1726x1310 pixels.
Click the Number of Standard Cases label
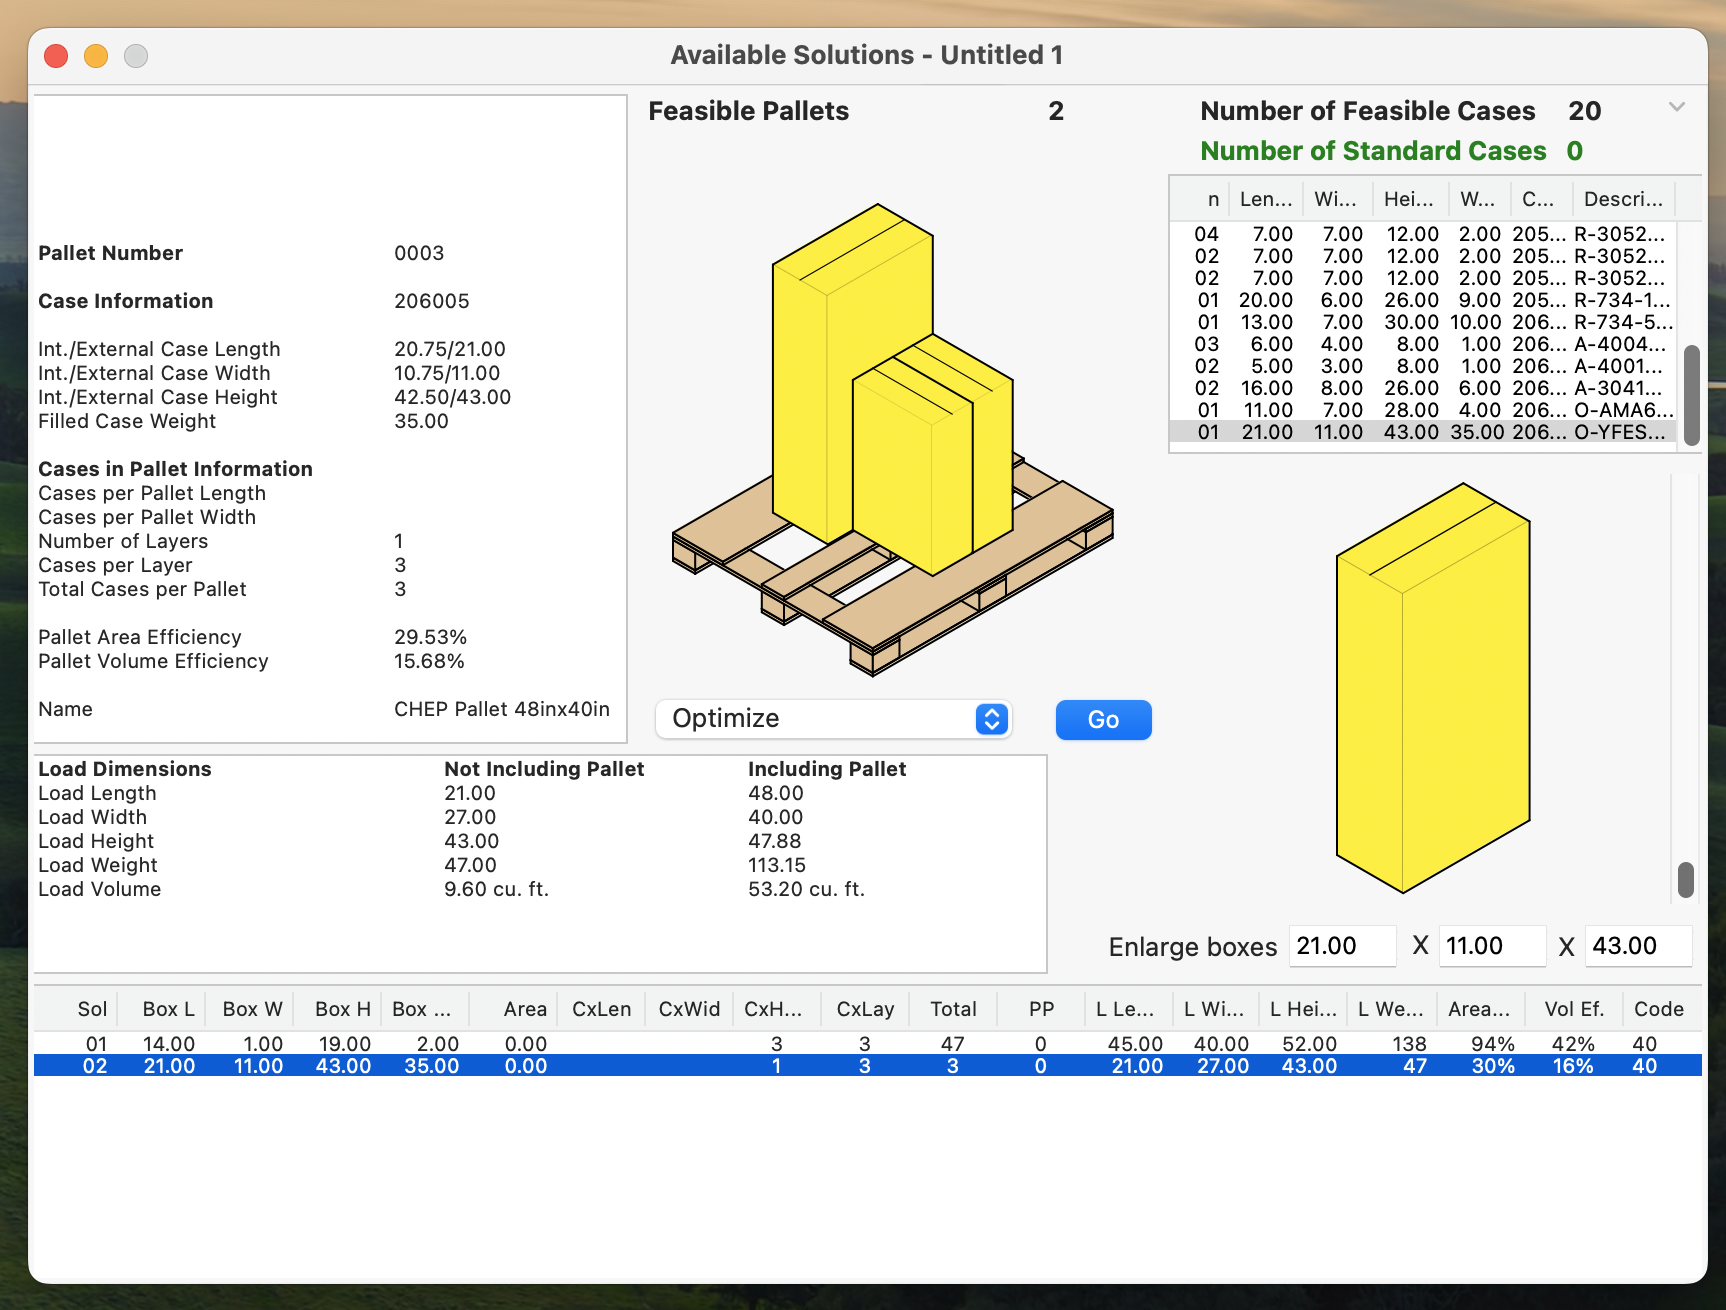[x=1373, y=151]
